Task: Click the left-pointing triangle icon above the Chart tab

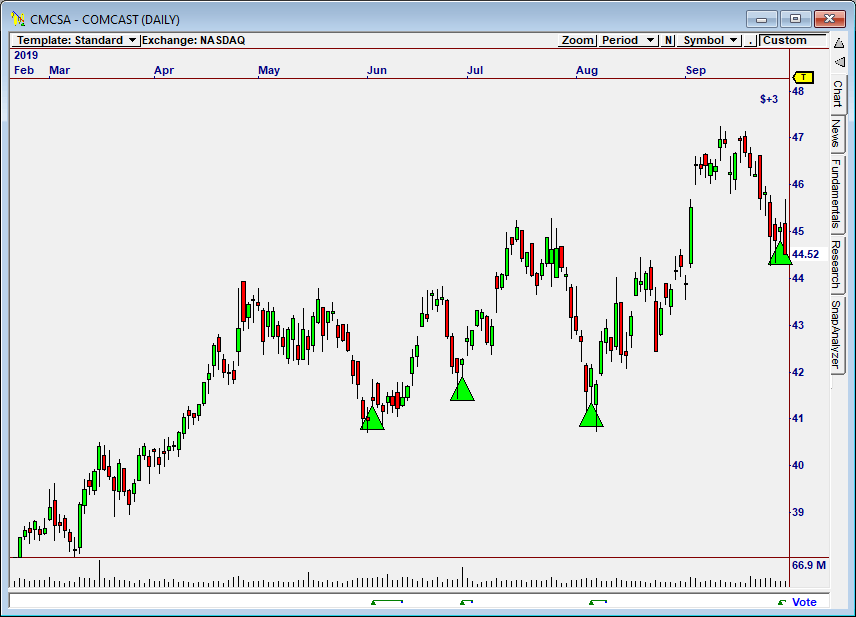Action: [840, 62]
